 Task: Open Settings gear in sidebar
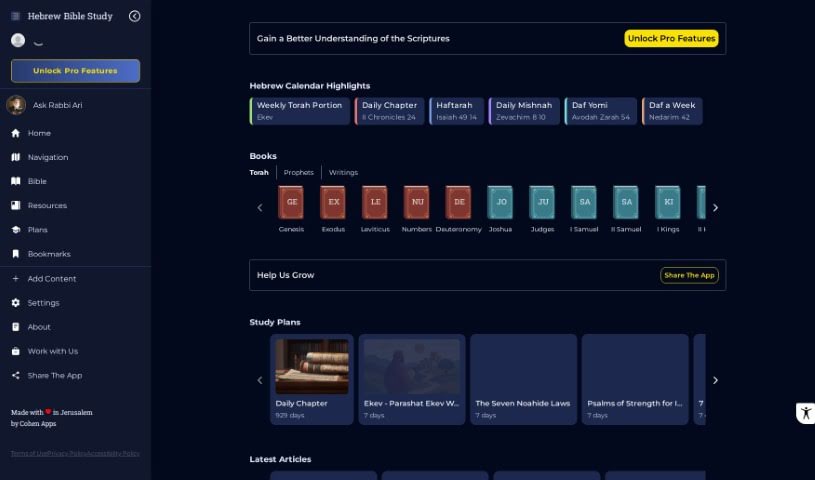pyautogui.click(x=16, y=303)
